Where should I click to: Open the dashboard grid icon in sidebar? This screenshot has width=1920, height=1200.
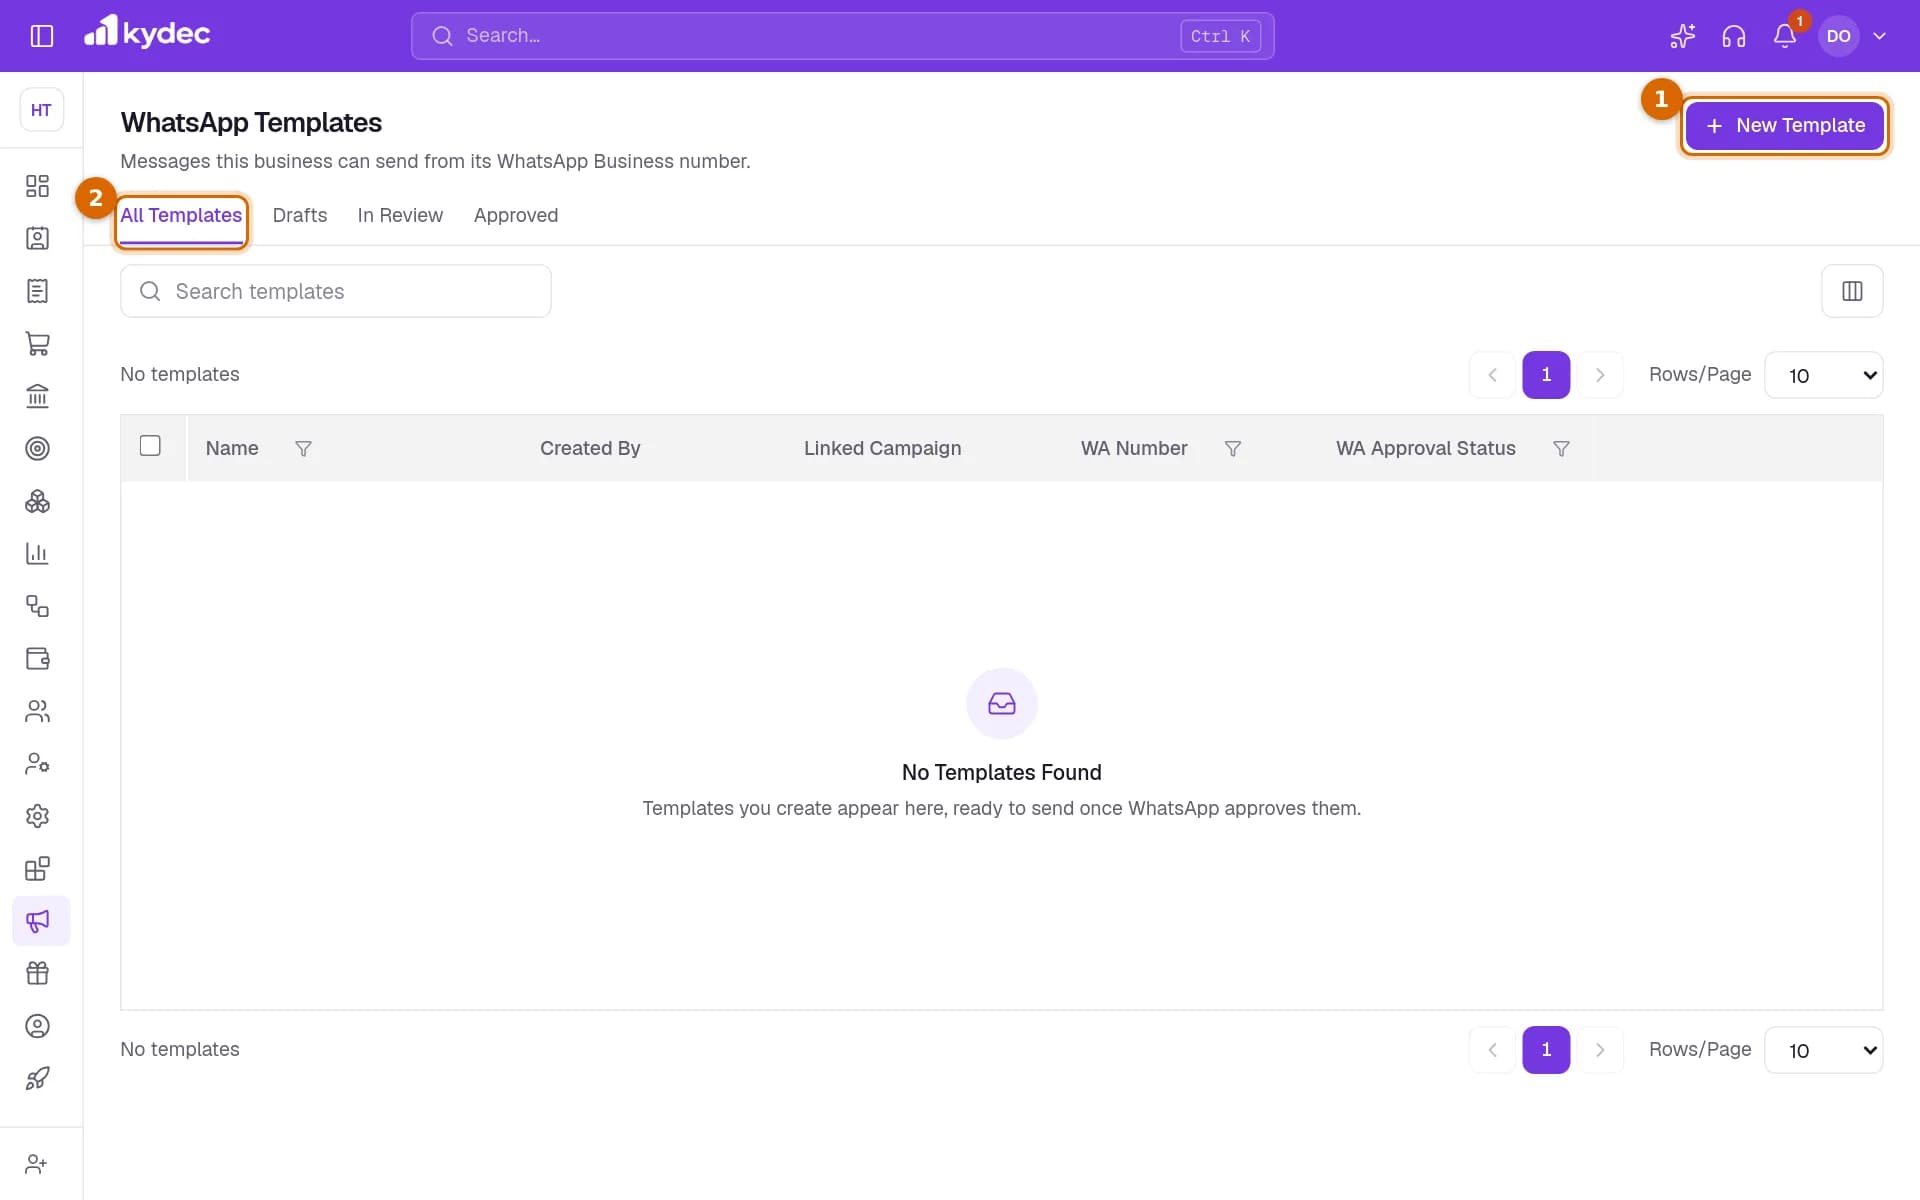coord(37,186)
